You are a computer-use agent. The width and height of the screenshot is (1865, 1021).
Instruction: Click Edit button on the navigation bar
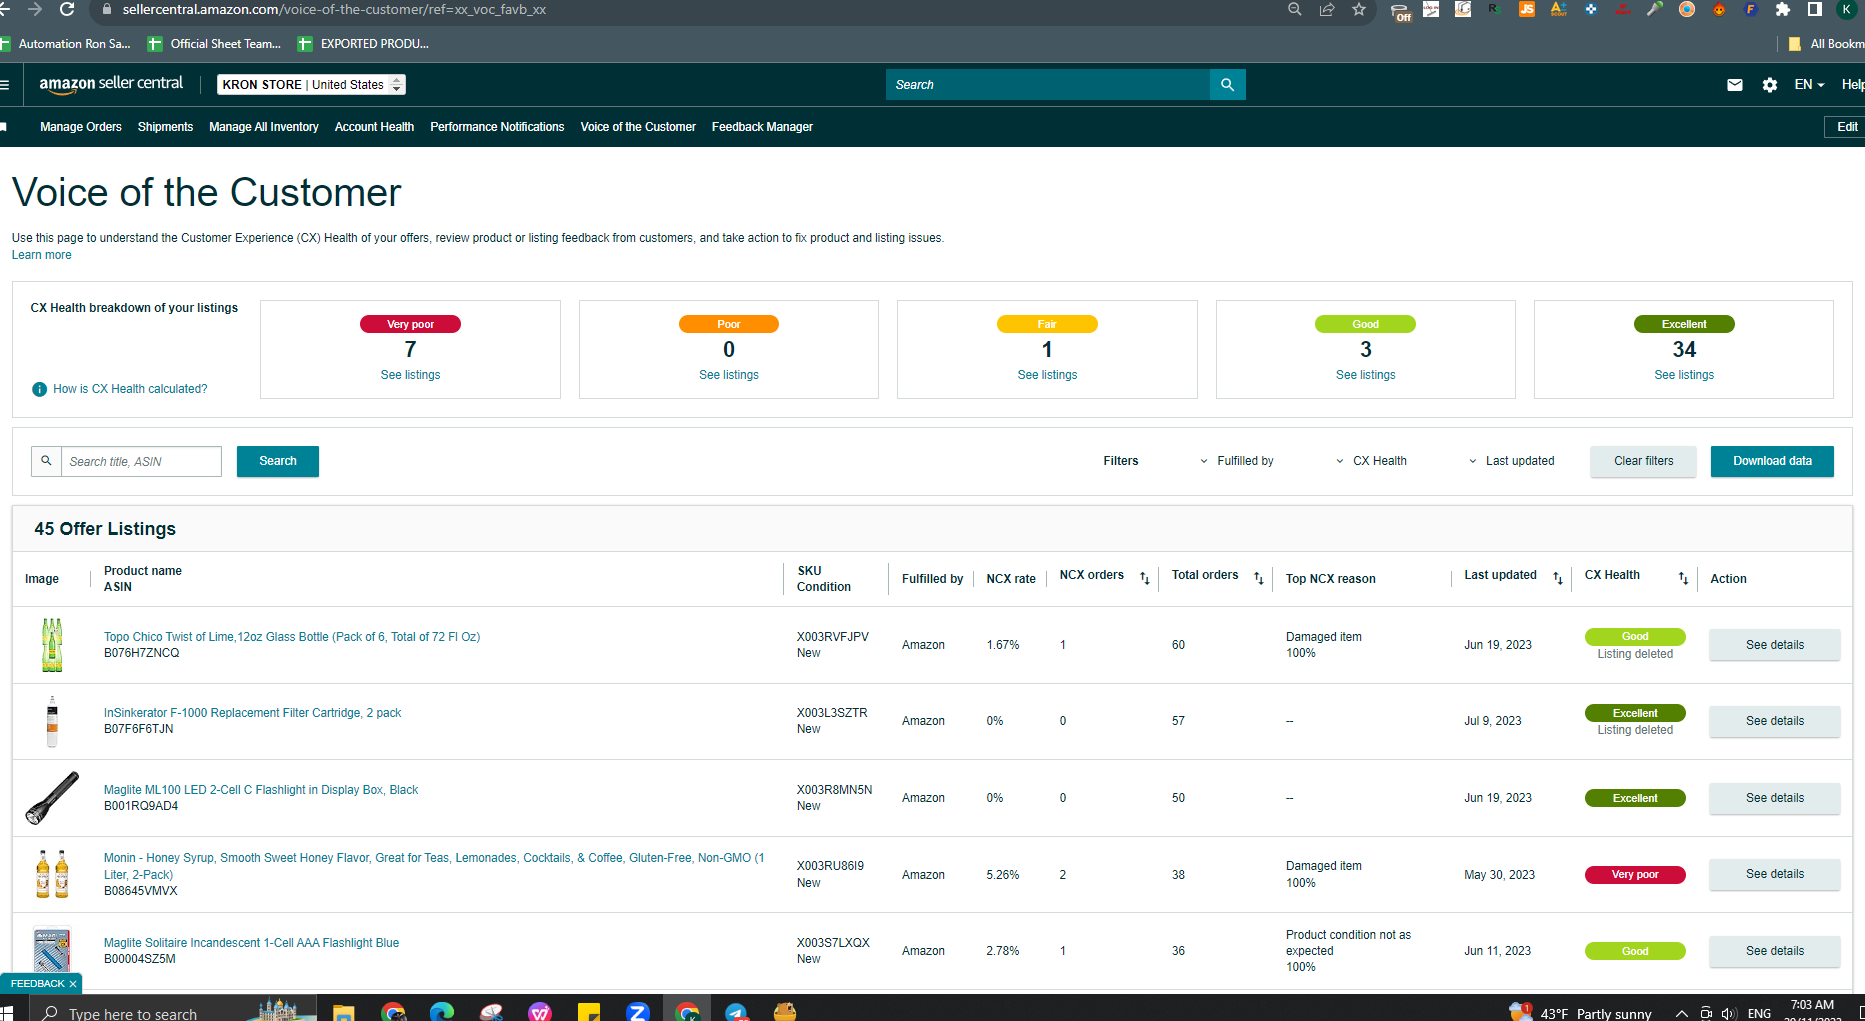[1846, 127]
